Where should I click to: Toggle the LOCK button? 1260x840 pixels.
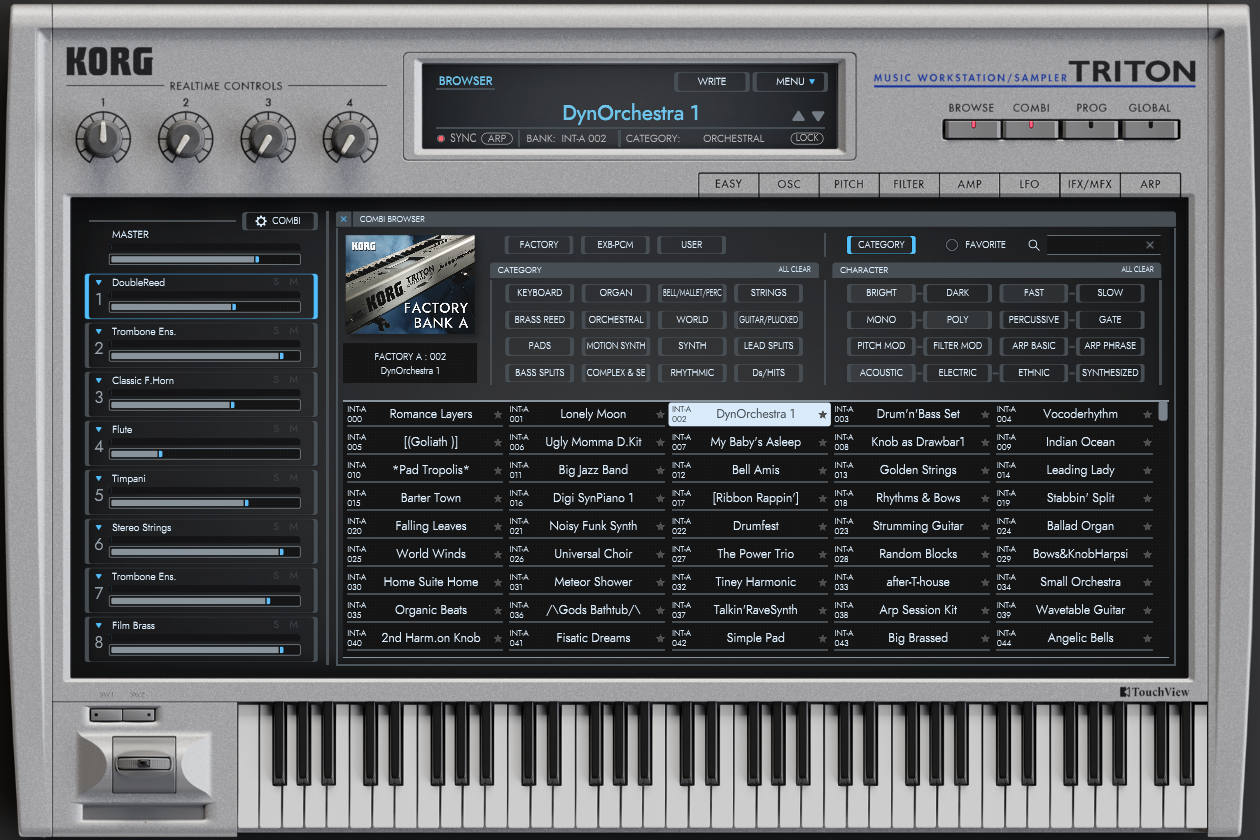[807, 138]
